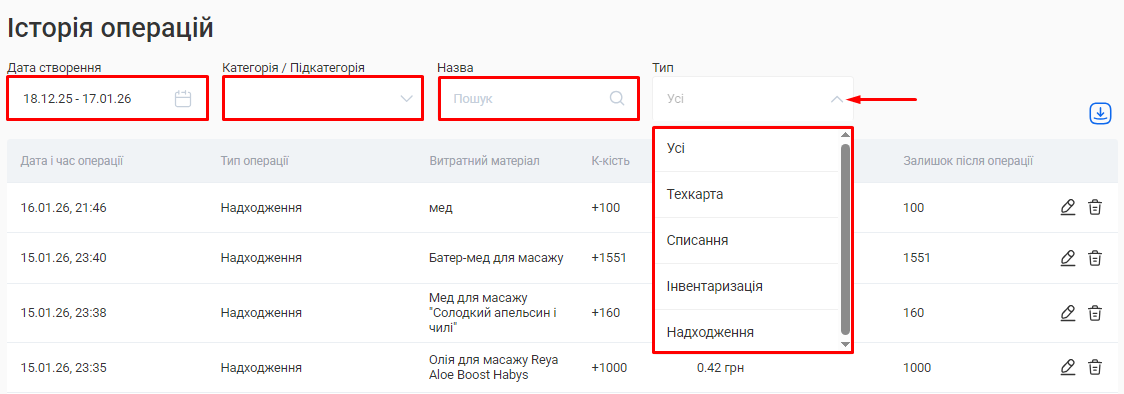Collapse the Тип dropdown via its chevron
The width and height of the screenshot is (1124, 394).
pos(837,99)
